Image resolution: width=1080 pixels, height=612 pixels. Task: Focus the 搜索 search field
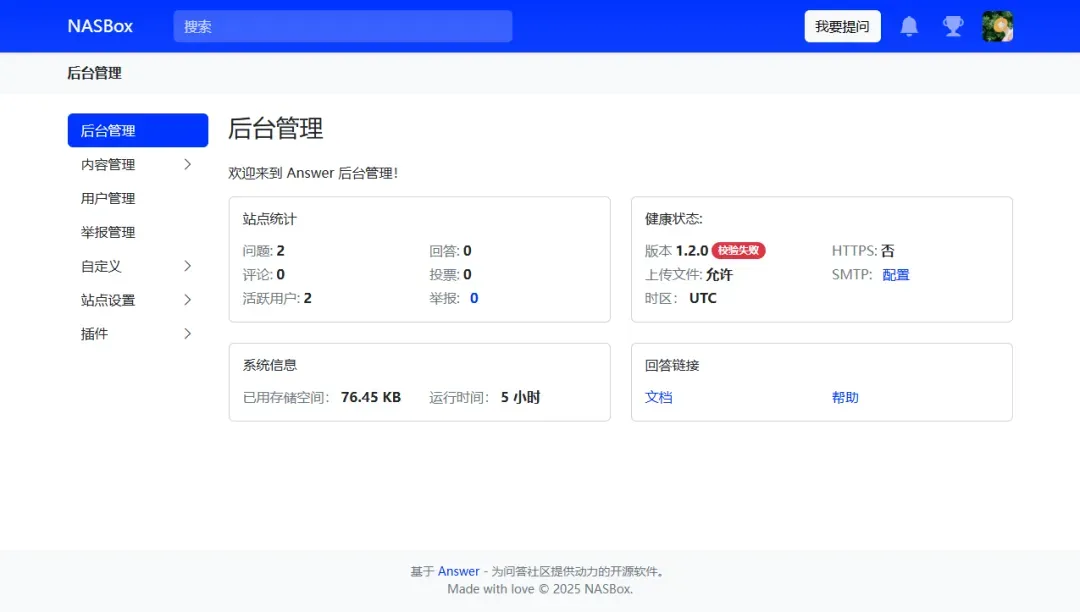342,27
